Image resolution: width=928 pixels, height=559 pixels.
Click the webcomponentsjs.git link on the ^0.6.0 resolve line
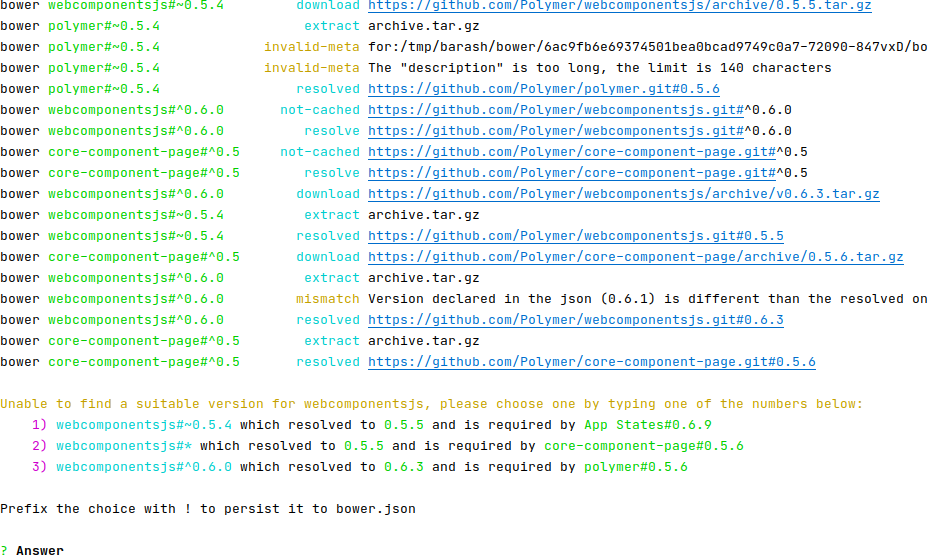pyautogui.click(x=556, y=131)
